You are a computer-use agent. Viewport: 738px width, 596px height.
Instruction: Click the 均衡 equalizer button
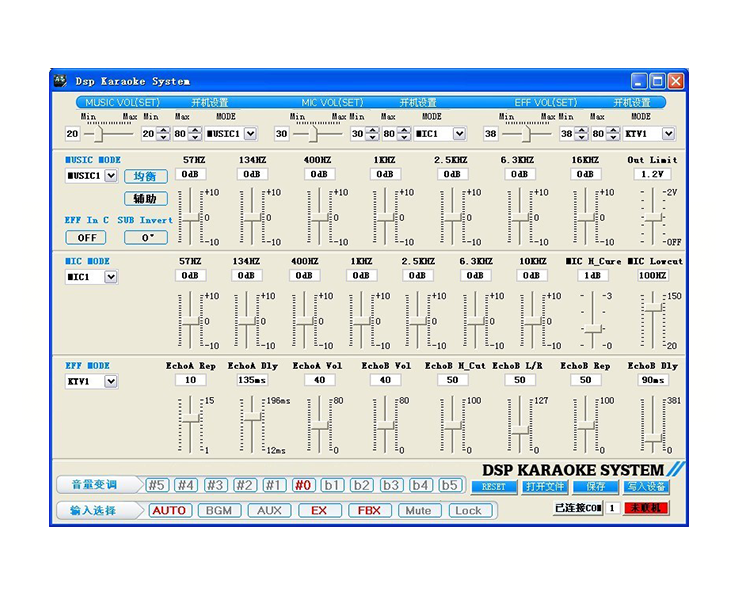(x=146, y=176)
